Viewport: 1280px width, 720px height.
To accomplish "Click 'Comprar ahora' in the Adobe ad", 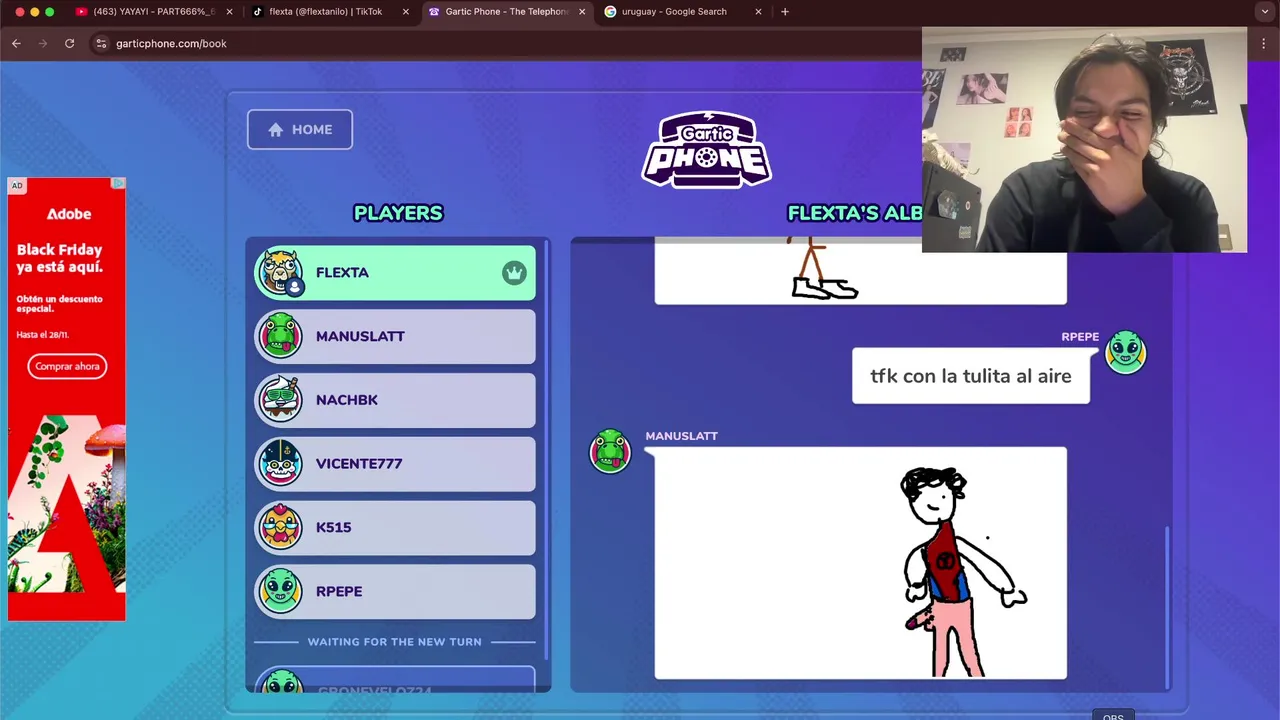I will pyautogui.click(x=67, y=366).
